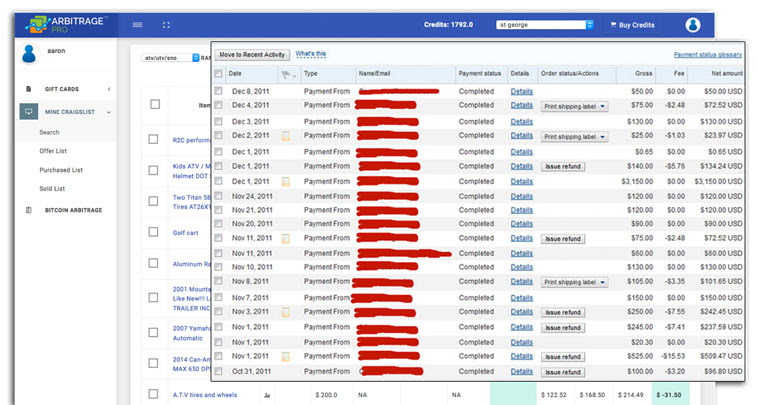Select Bitcoin Arbitrage menu item
The width and height of the screenshot is (758, 405).
(x=73, y=210)
